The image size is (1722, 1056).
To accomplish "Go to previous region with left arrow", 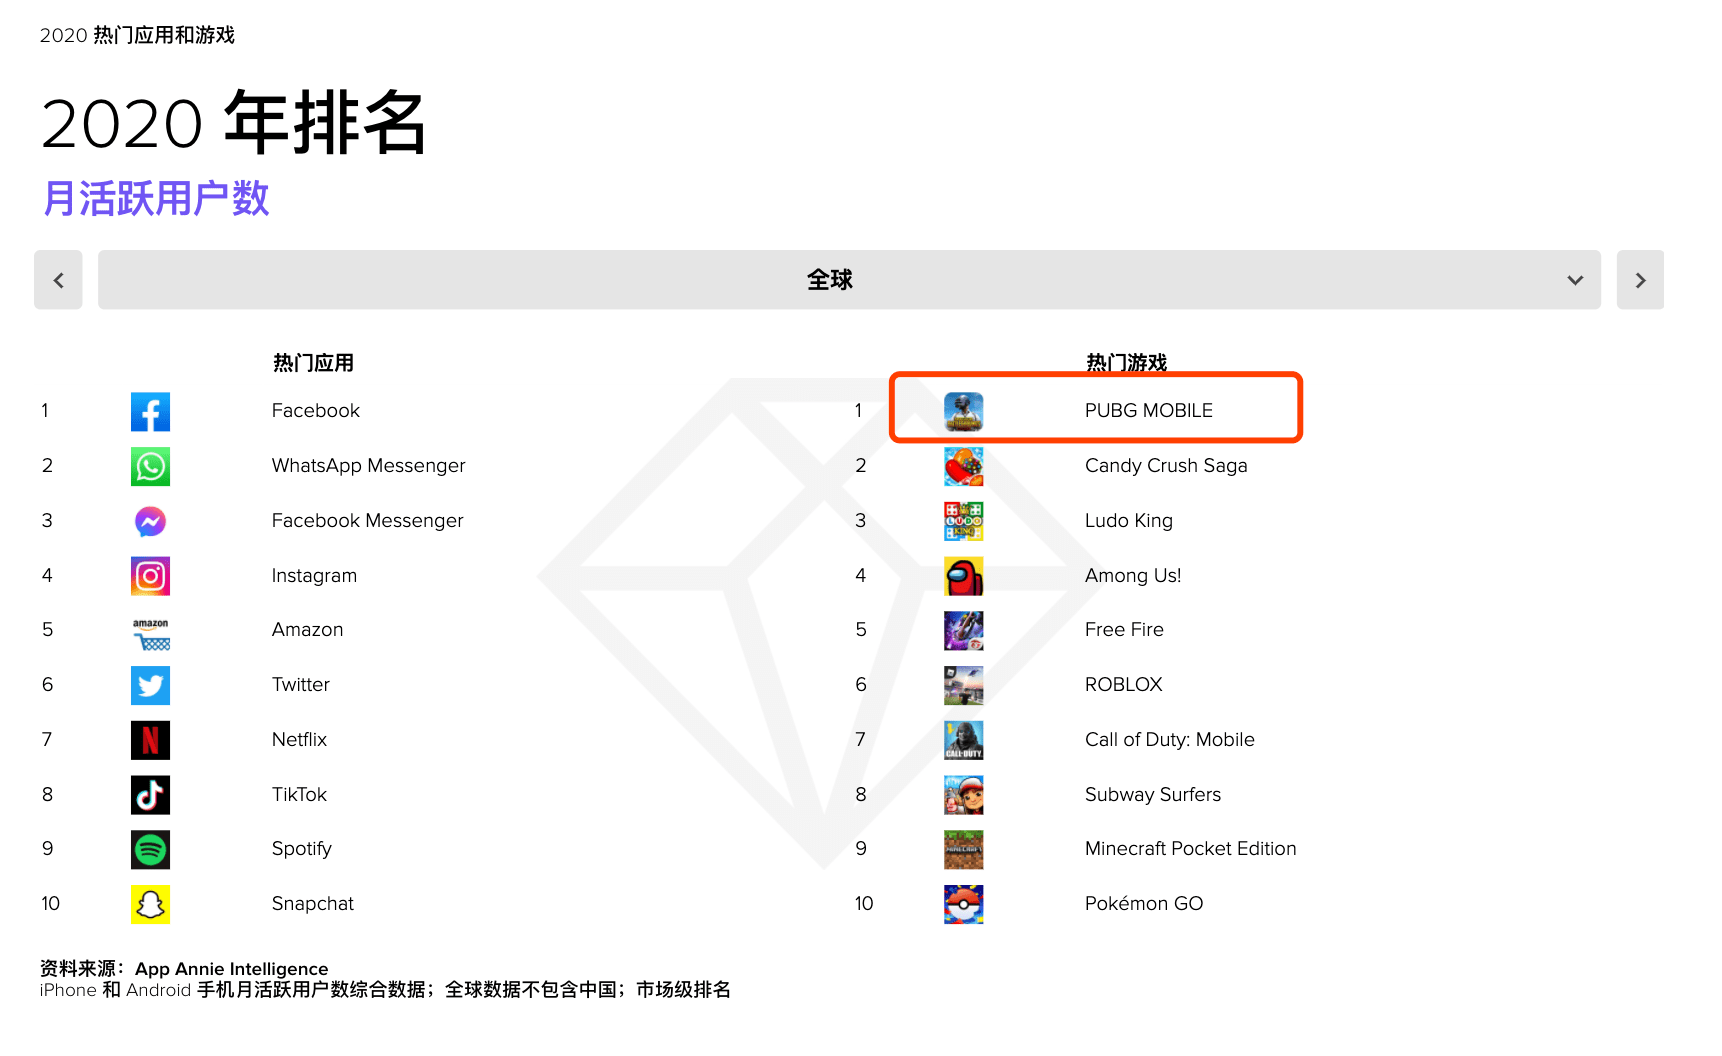I will 58,280.
